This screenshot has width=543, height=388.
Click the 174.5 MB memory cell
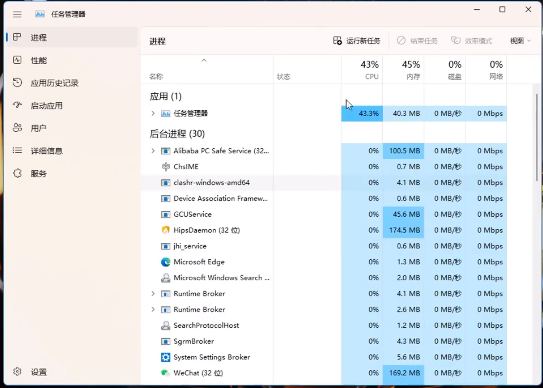pyautogui.click(x=403, y=230)
